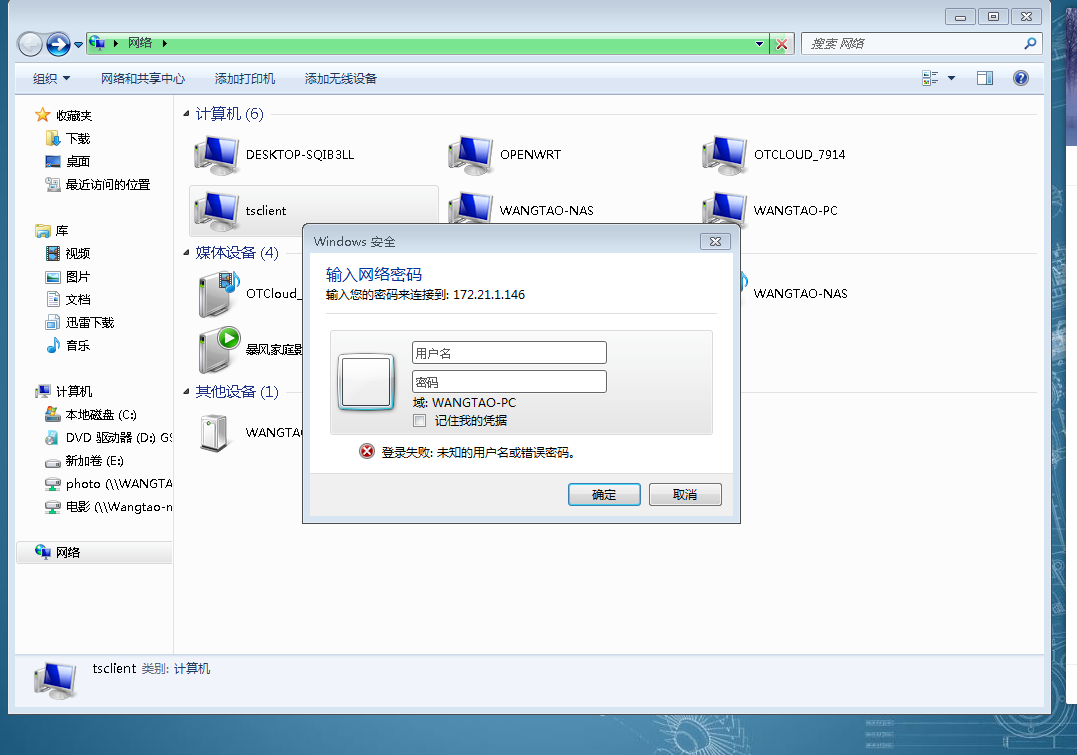
Task: Open the 组织 dropdown menu
Action: 51,78
